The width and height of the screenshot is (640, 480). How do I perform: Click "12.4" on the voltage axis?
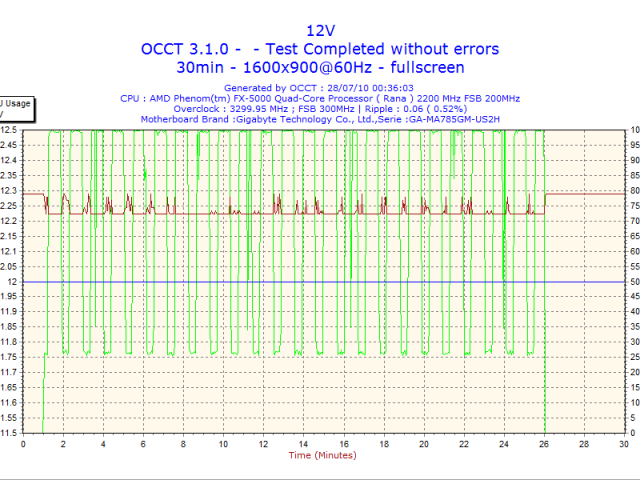tap(8, 160)
